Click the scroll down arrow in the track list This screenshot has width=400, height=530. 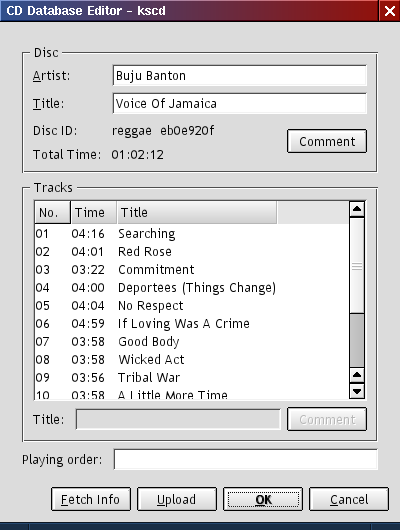(x=357, y=391)
